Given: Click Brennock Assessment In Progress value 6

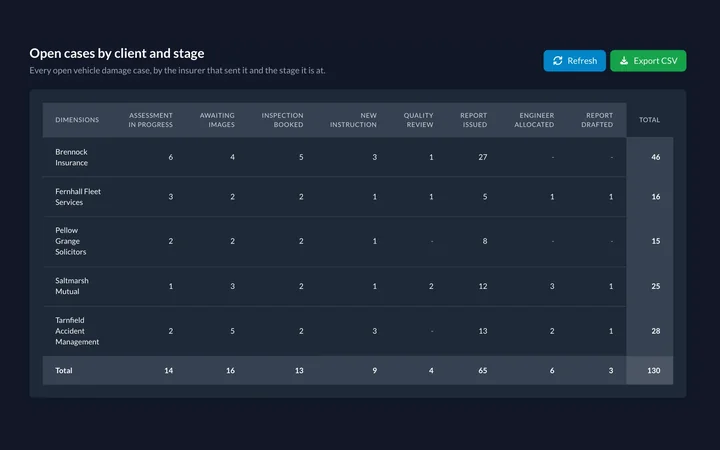Looking at the screenshot, I should tap(171, 157).
